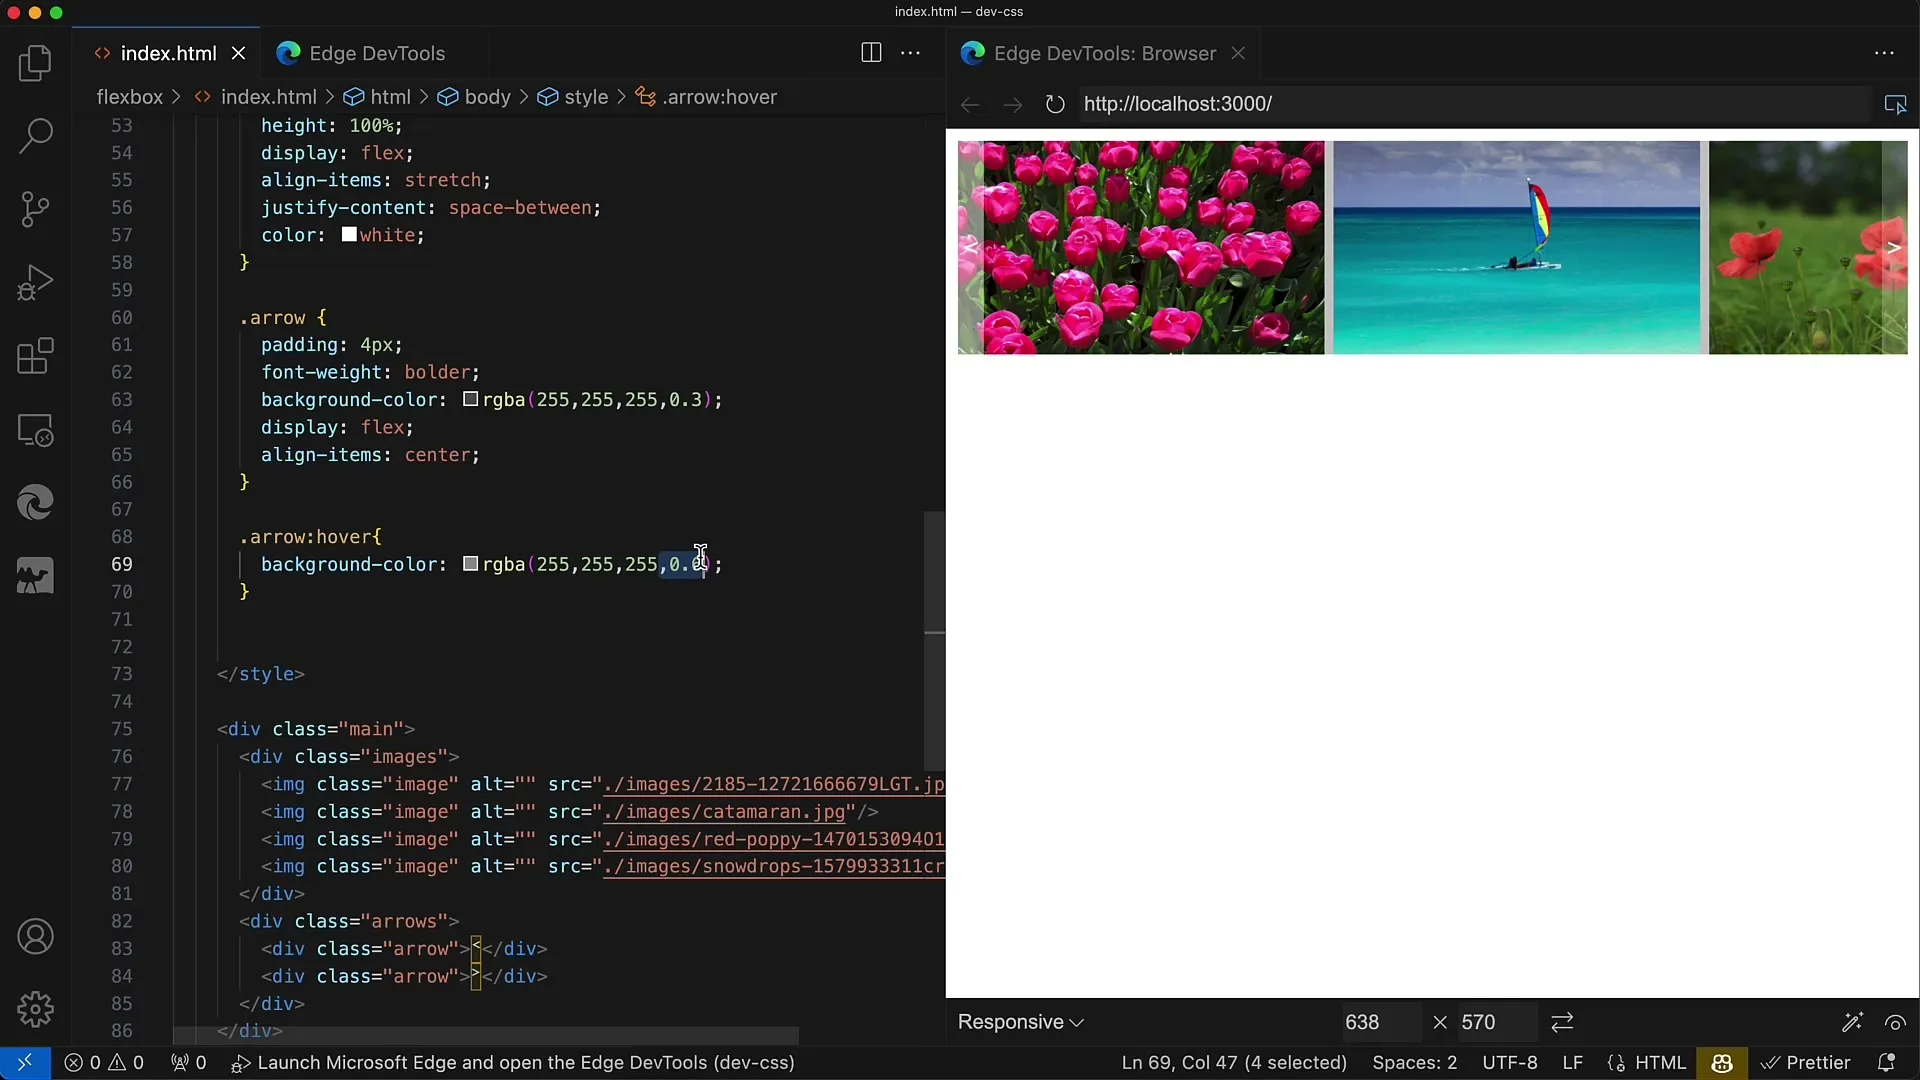Open the Accounts menu
The image size is (1920, 1080).
(36, 937)
